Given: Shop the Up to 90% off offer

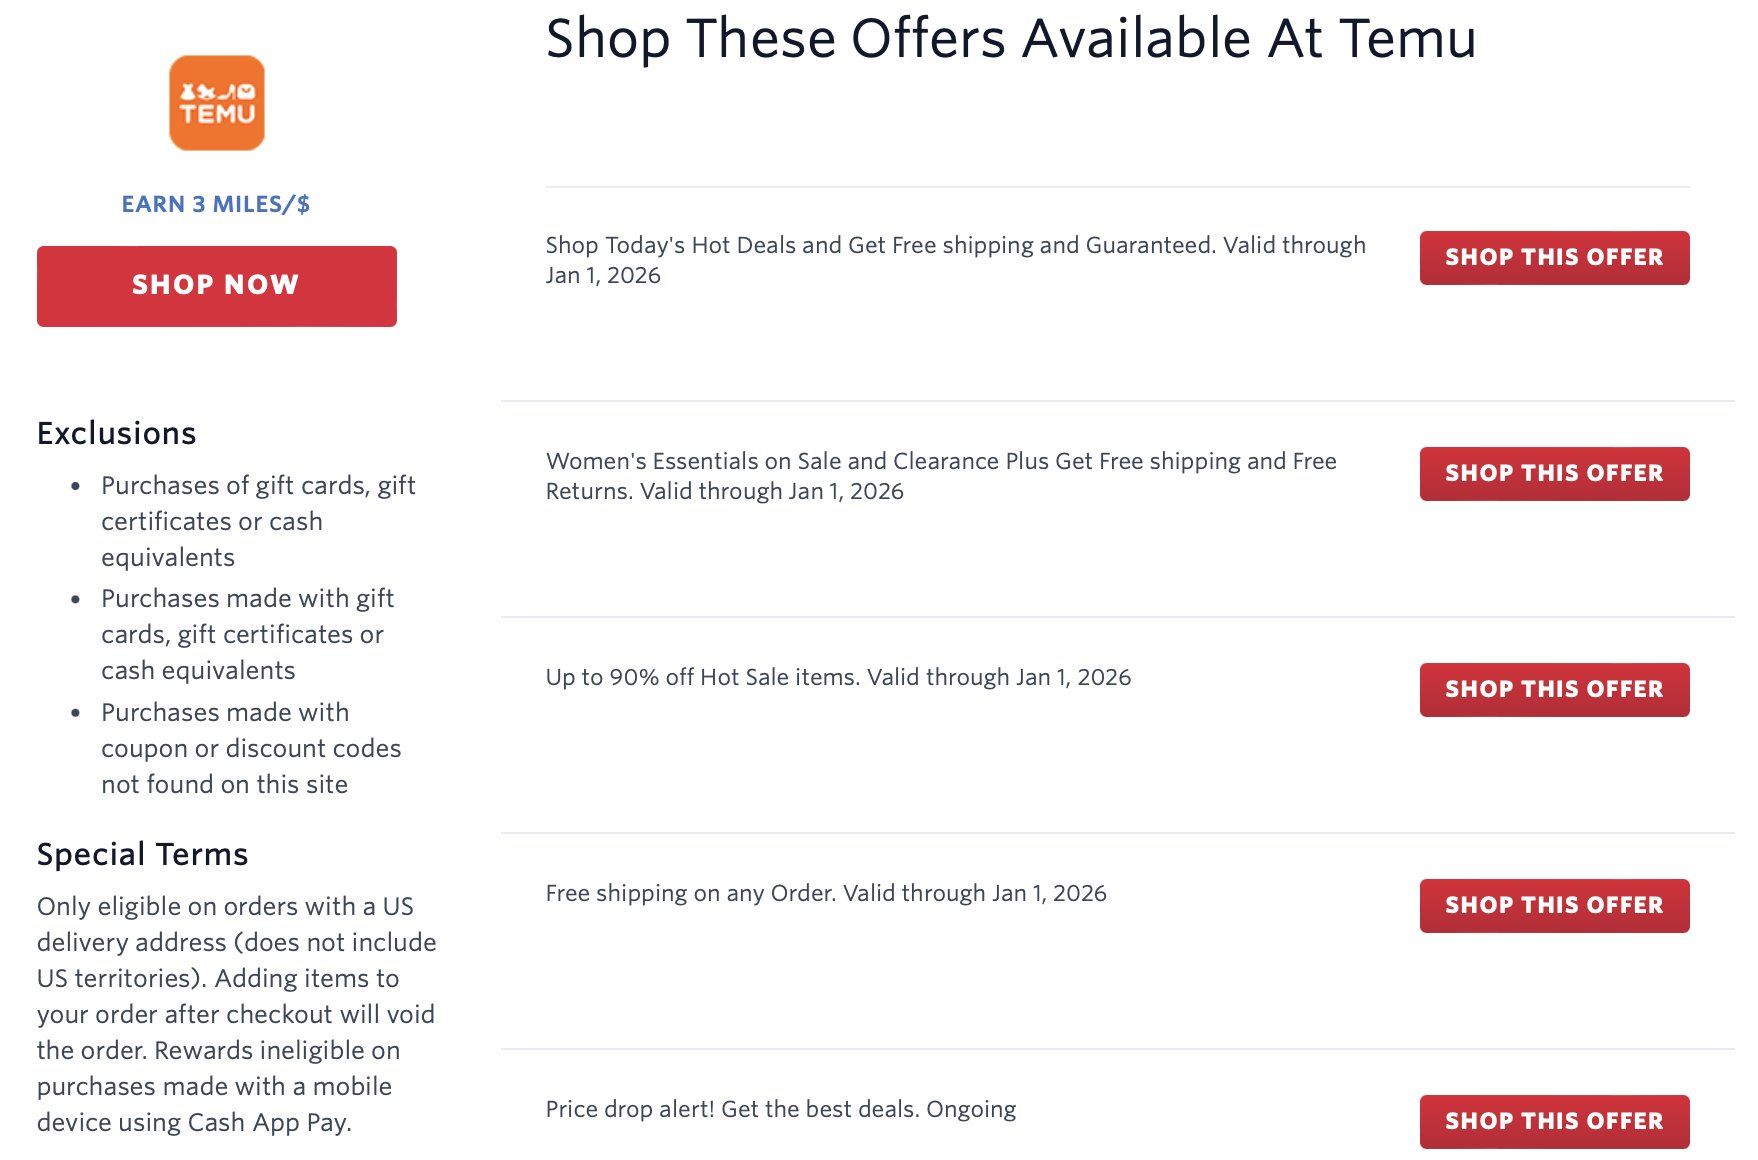Looking at the screenshot, I should [1554, 690].
